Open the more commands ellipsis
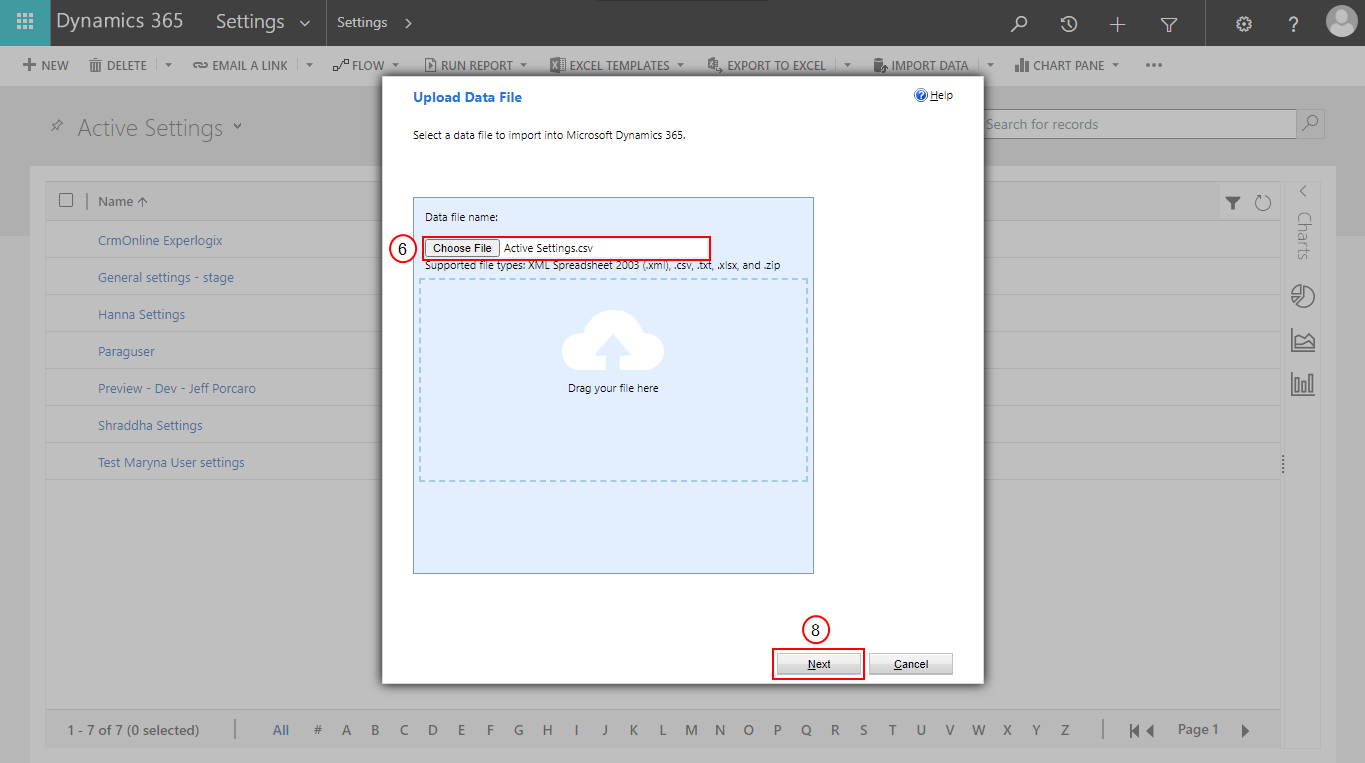 tap(1154, 65)
